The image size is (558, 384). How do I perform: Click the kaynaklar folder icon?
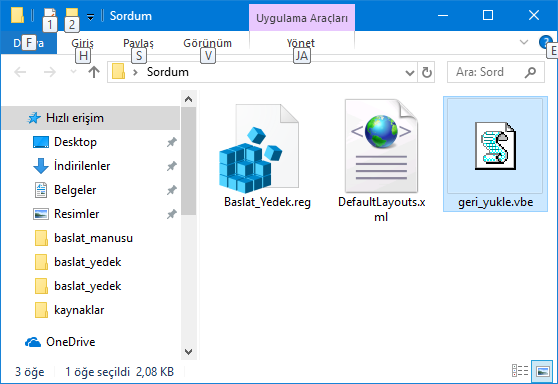tap(41, 310)
